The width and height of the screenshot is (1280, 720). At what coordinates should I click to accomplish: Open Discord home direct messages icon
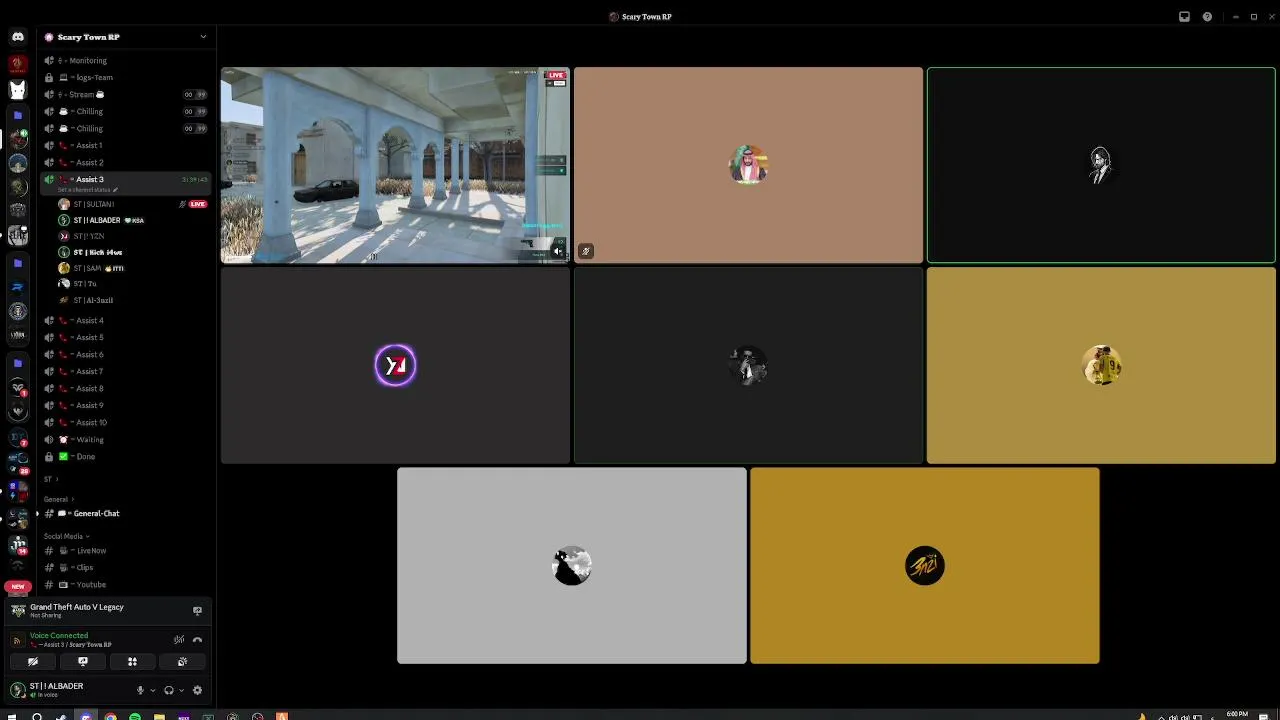[17, 37]
